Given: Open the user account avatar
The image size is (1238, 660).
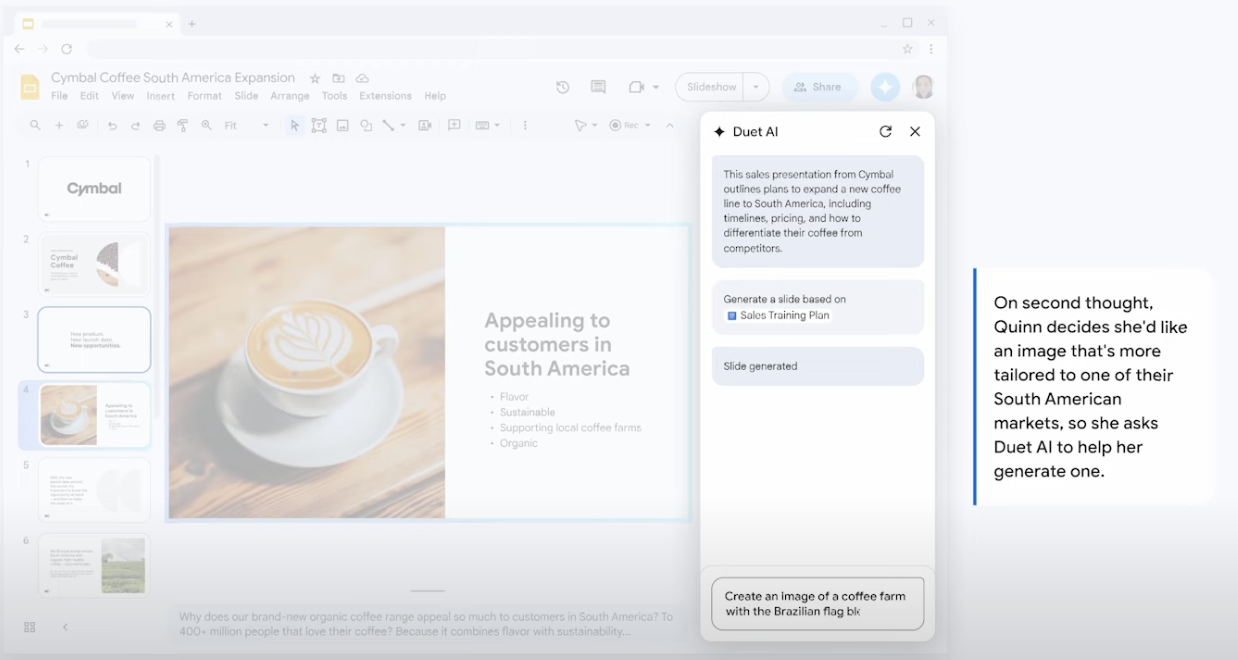Looking at the screenshot, I should point(923,87).
